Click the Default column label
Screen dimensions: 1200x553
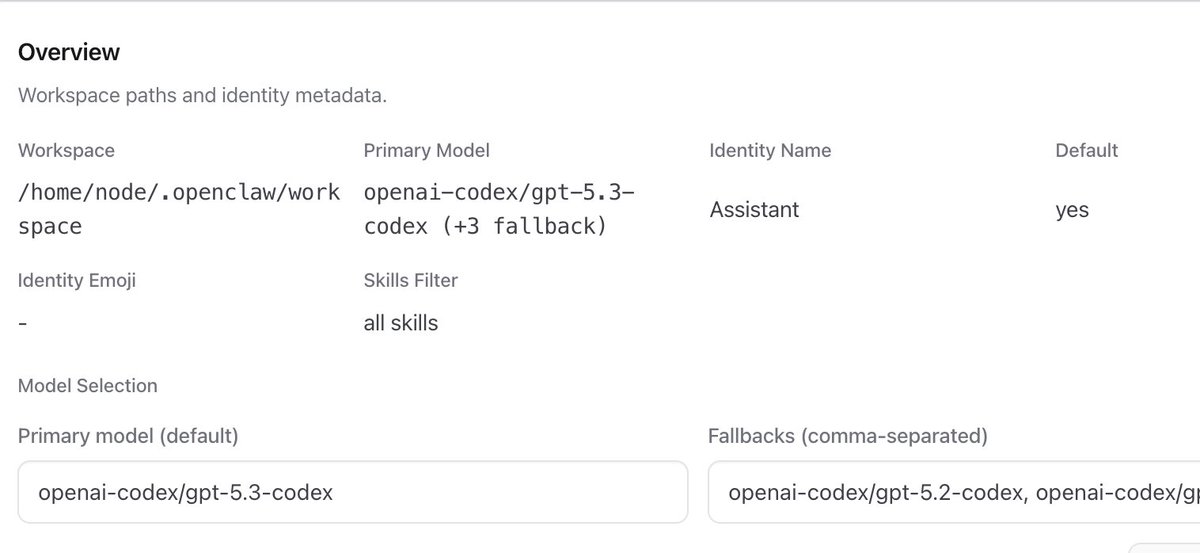coord(1087,150)
